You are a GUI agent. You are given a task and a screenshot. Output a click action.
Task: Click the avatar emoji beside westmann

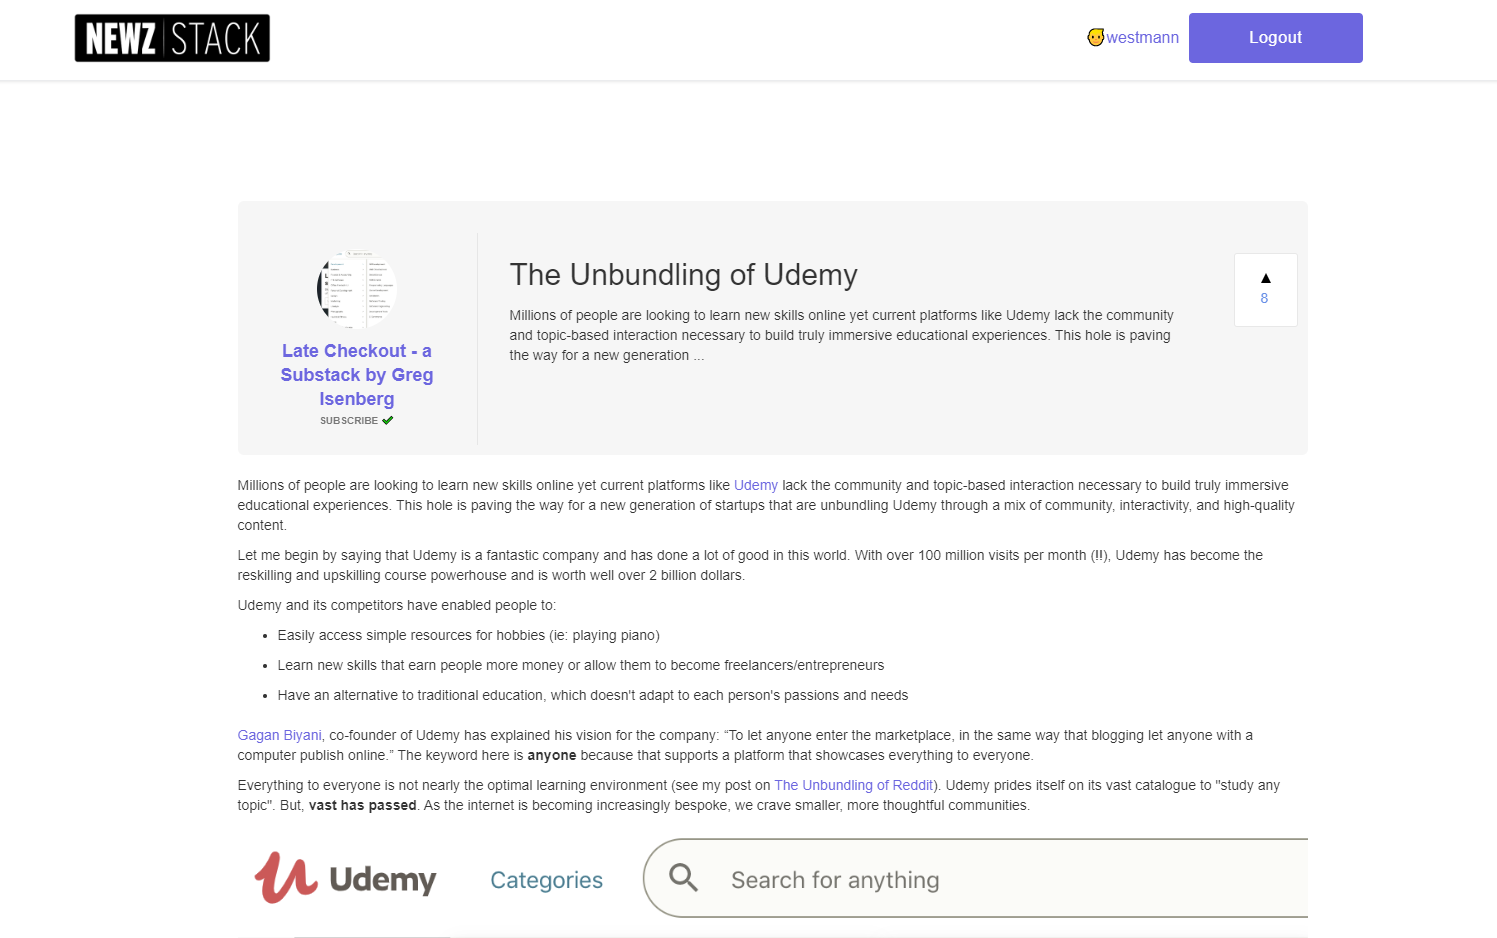coord(1097,37)
